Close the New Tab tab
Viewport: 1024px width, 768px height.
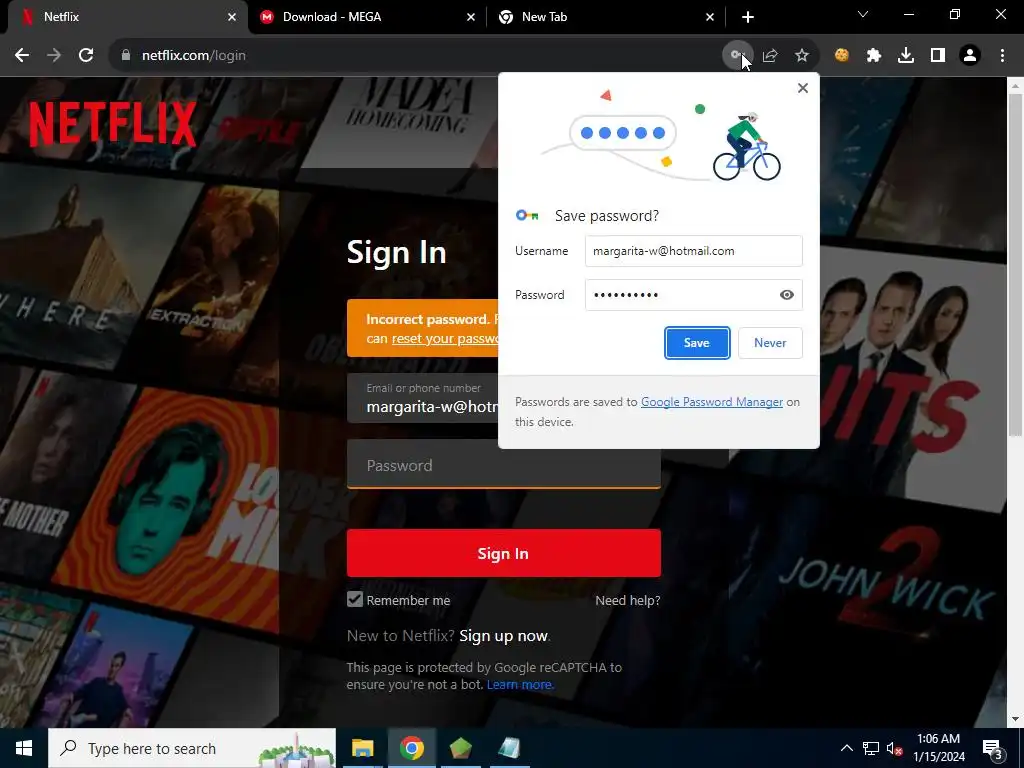coord(710,17)
